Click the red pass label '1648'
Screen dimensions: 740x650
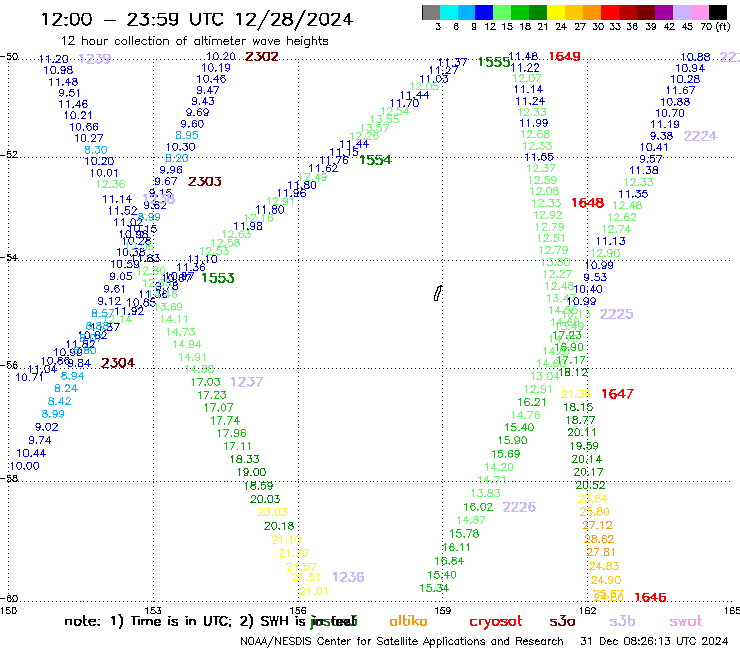click(588, 203)
